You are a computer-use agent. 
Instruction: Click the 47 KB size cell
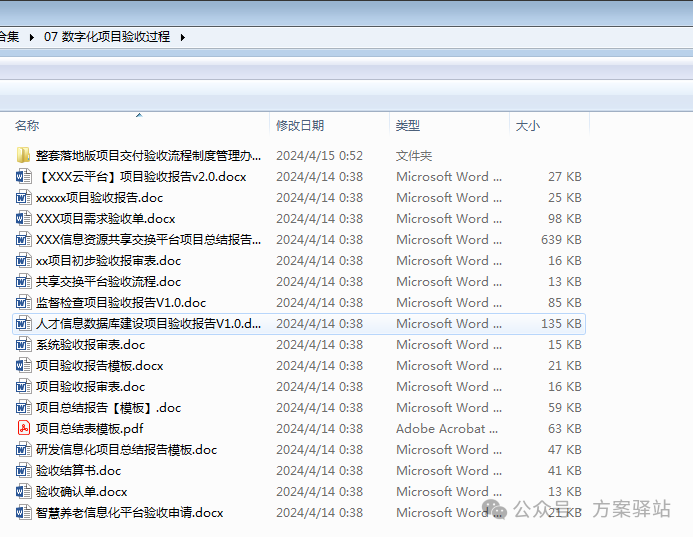coord(565,449)
